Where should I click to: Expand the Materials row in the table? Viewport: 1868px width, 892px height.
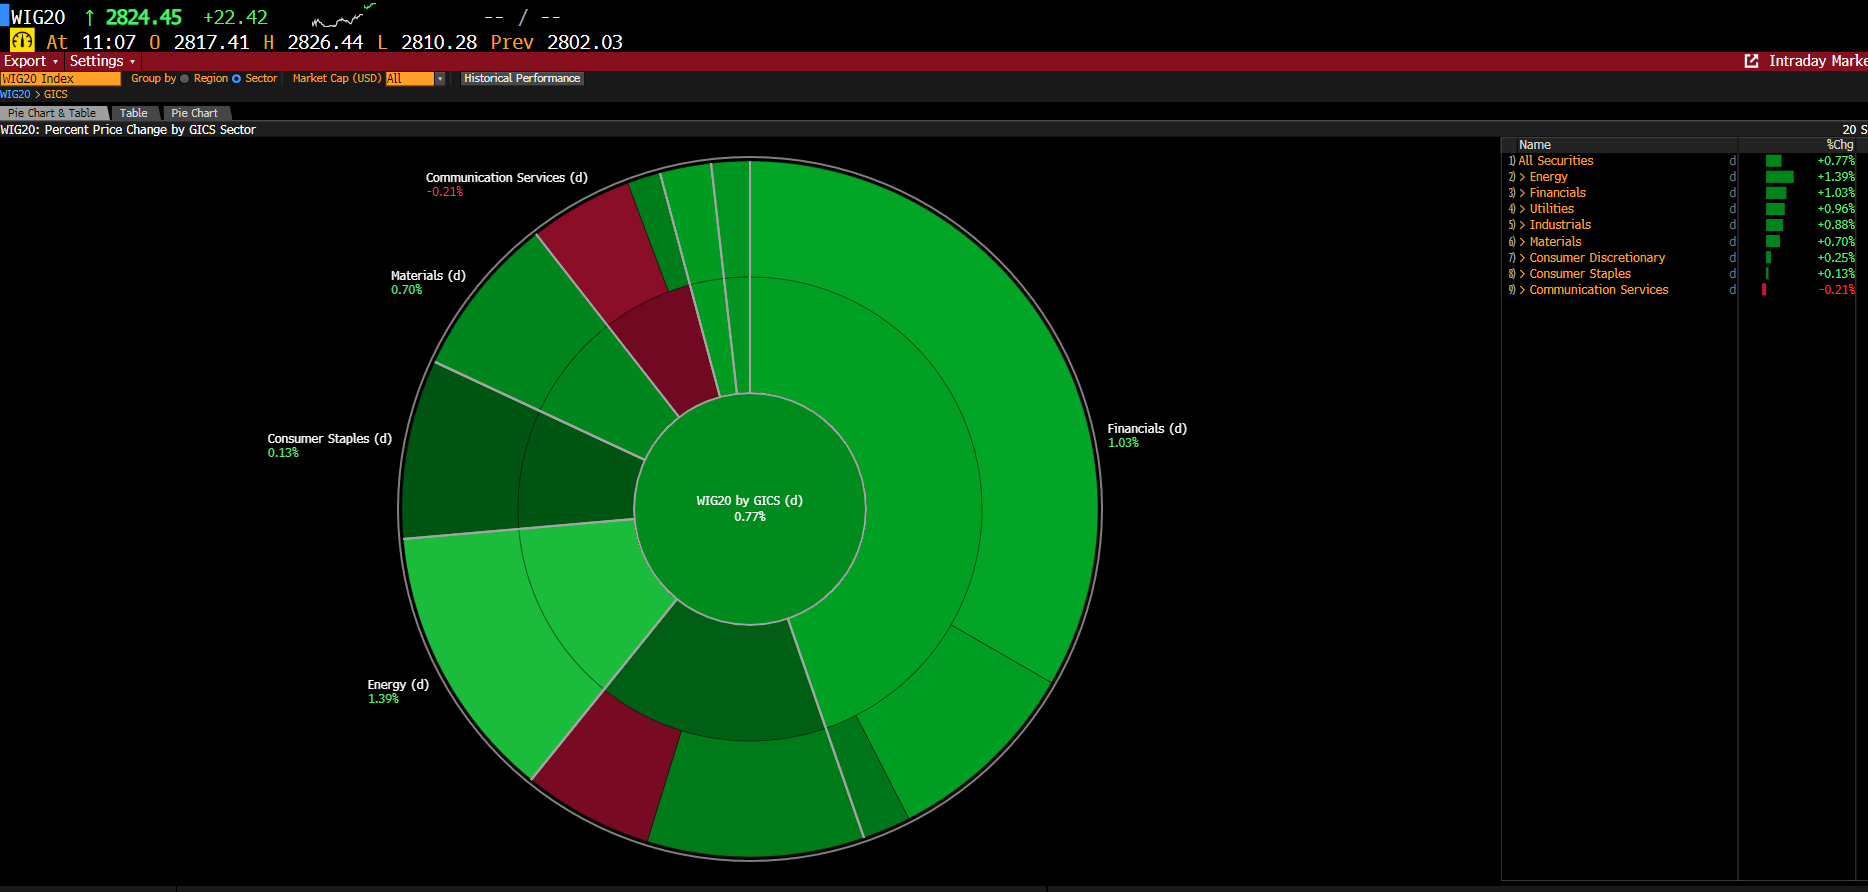tap(1523, 242)
